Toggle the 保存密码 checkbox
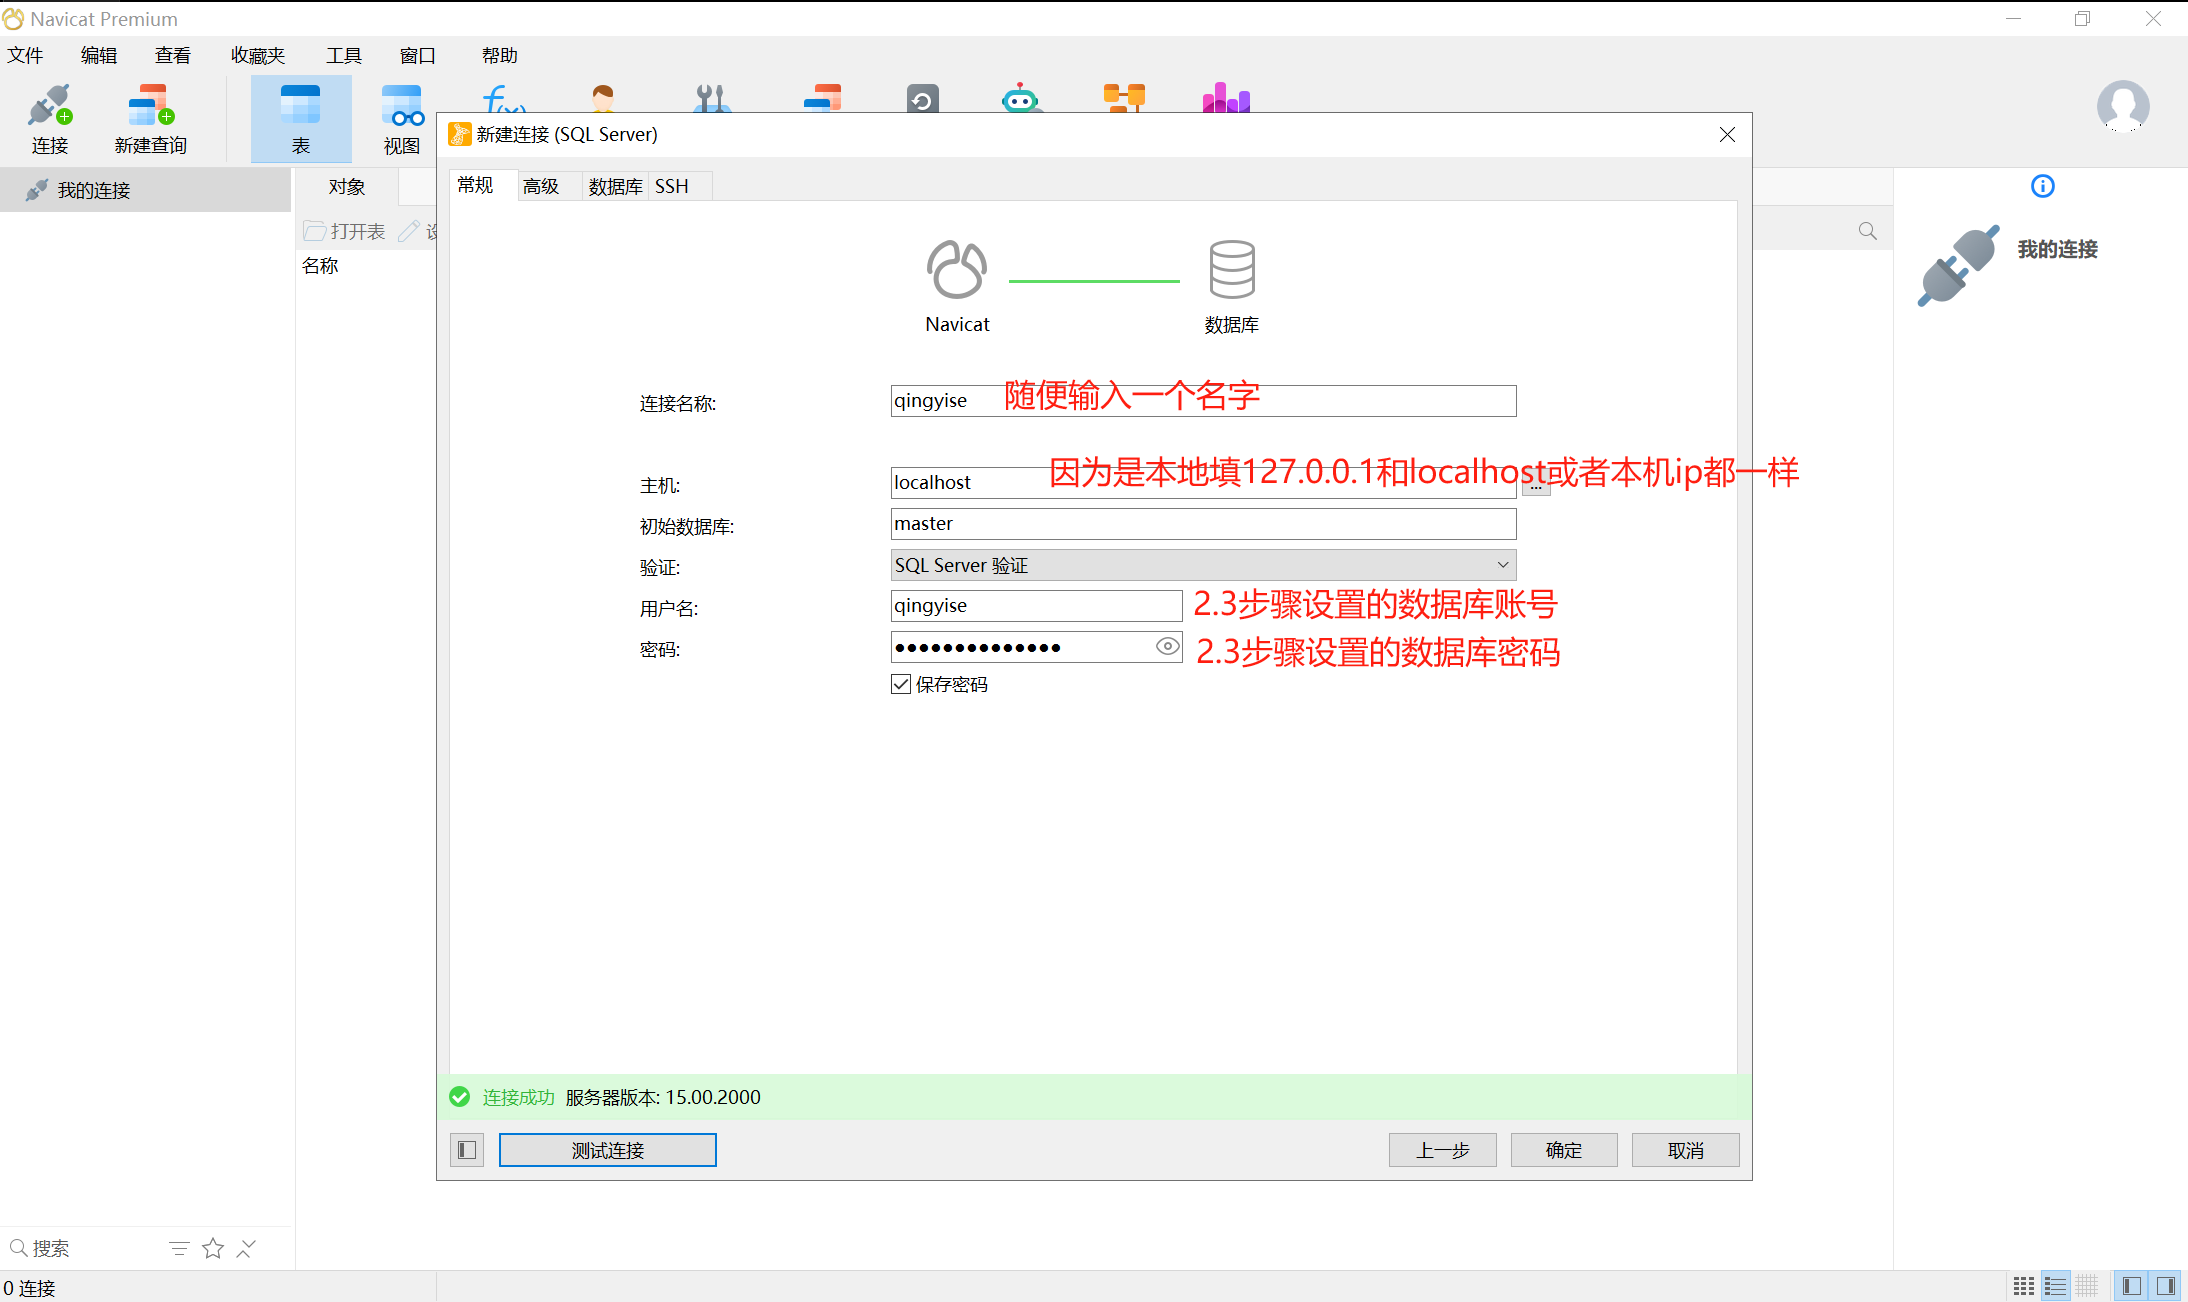Screen dimensions: 2188x1302 (901, 684)
